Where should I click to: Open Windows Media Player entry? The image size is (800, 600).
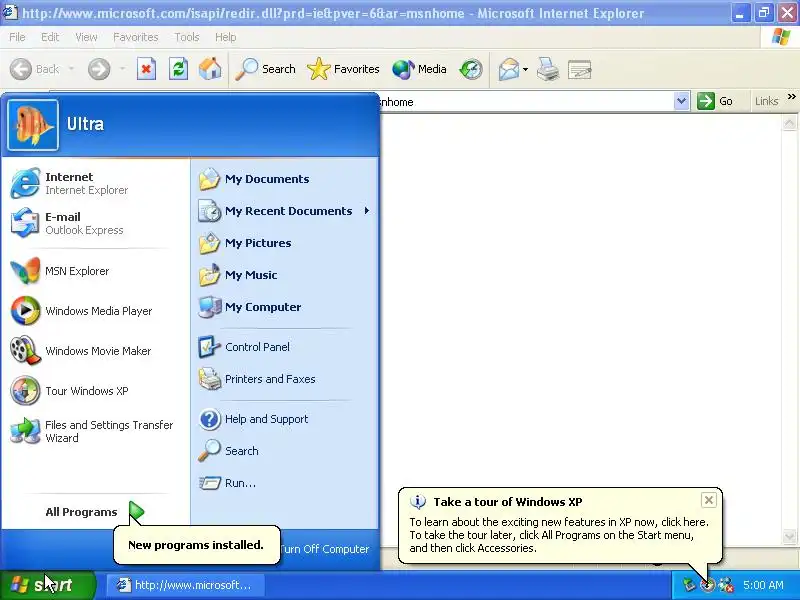coord(95,311)
